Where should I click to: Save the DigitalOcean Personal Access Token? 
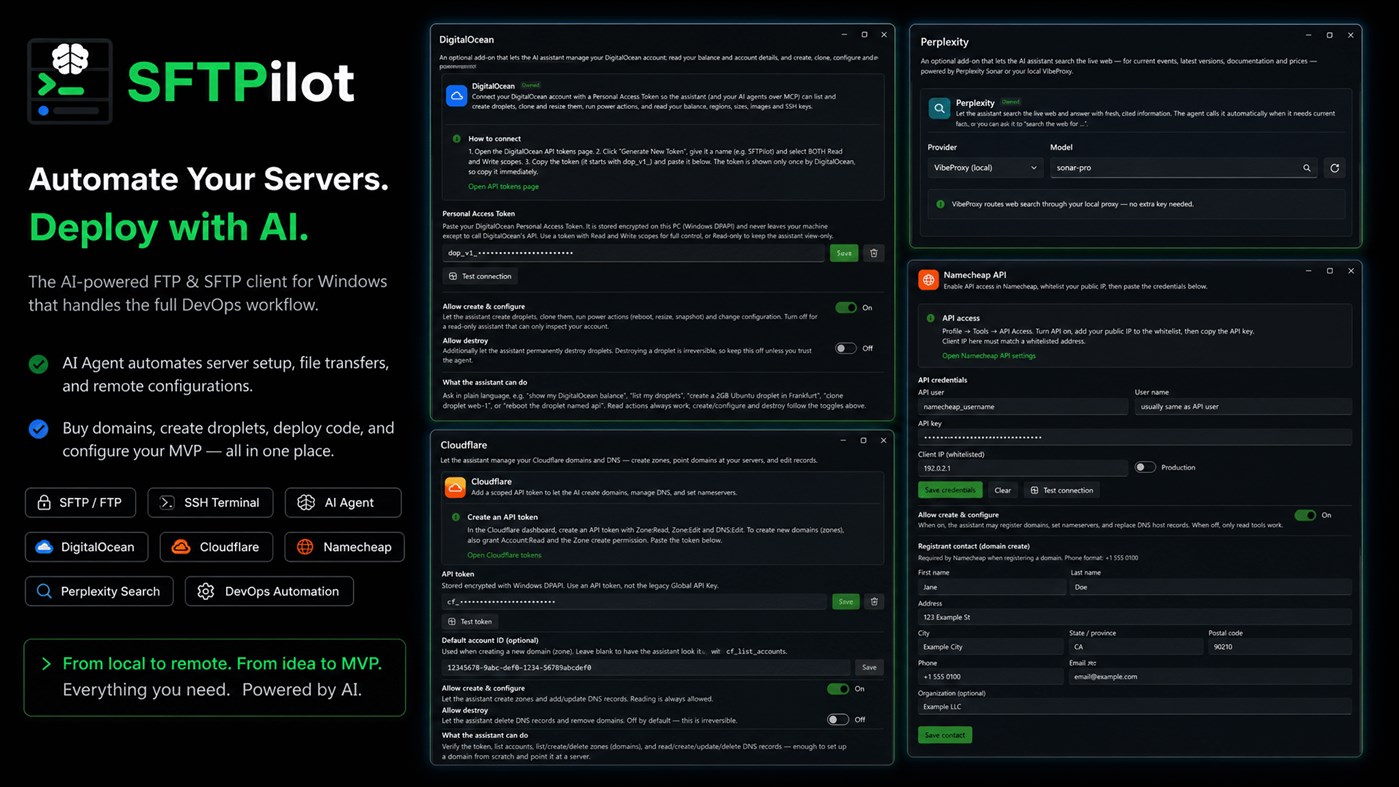click(x=844, y=253)
